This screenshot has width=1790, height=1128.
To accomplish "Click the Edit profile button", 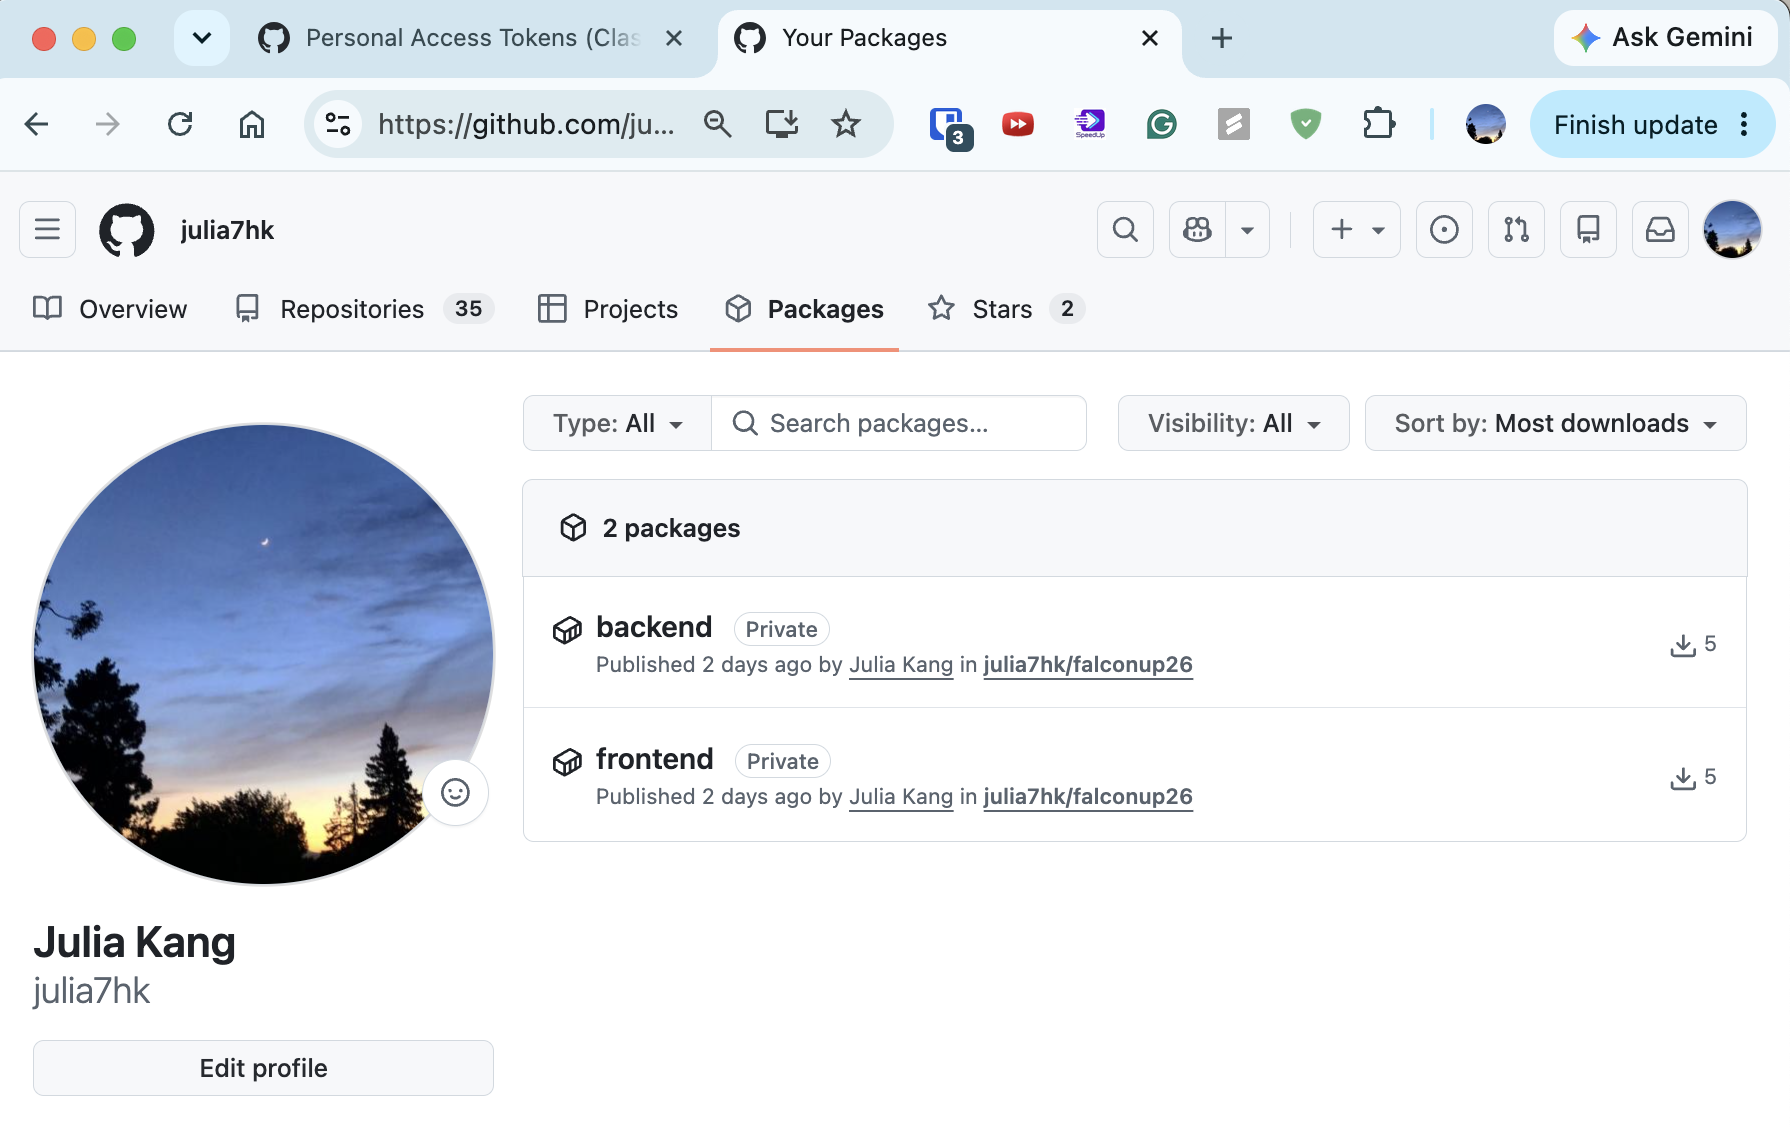I will click(x=263, y=1068).
